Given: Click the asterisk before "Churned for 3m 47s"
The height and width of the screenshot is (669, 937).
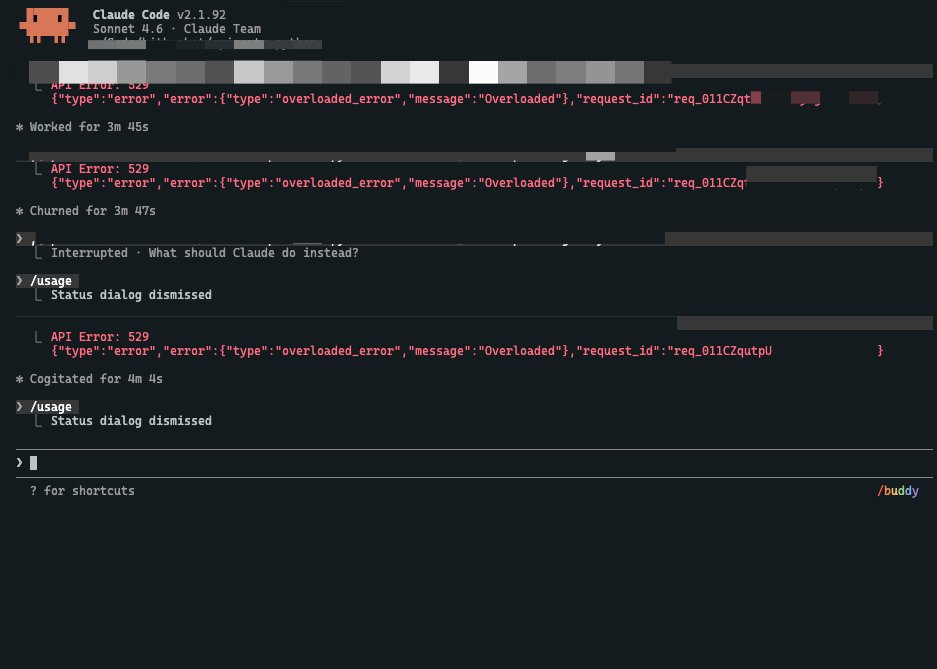Looking at the screenshot, I should (20, 211).
